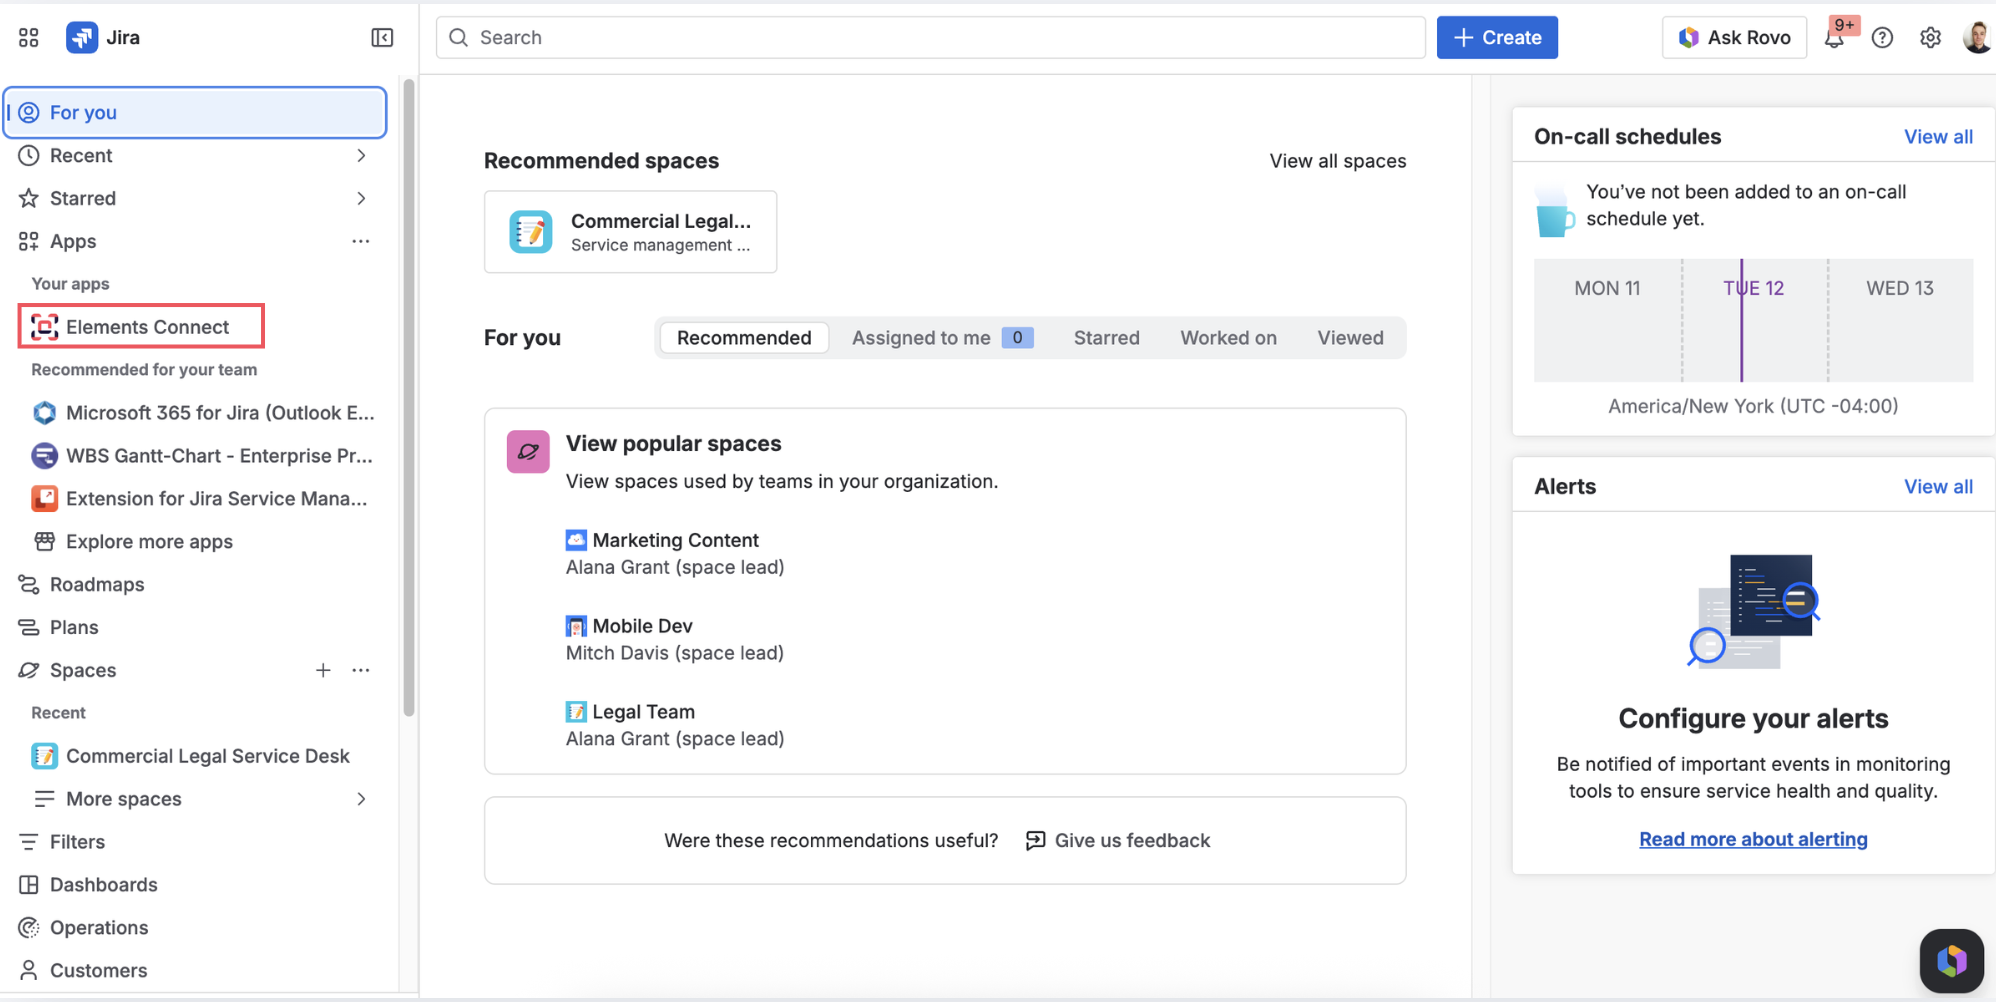The width and height of the screenshot is (1996, 1002).
Task: Select the Recommended tab
Action: [x=744, y=338]
